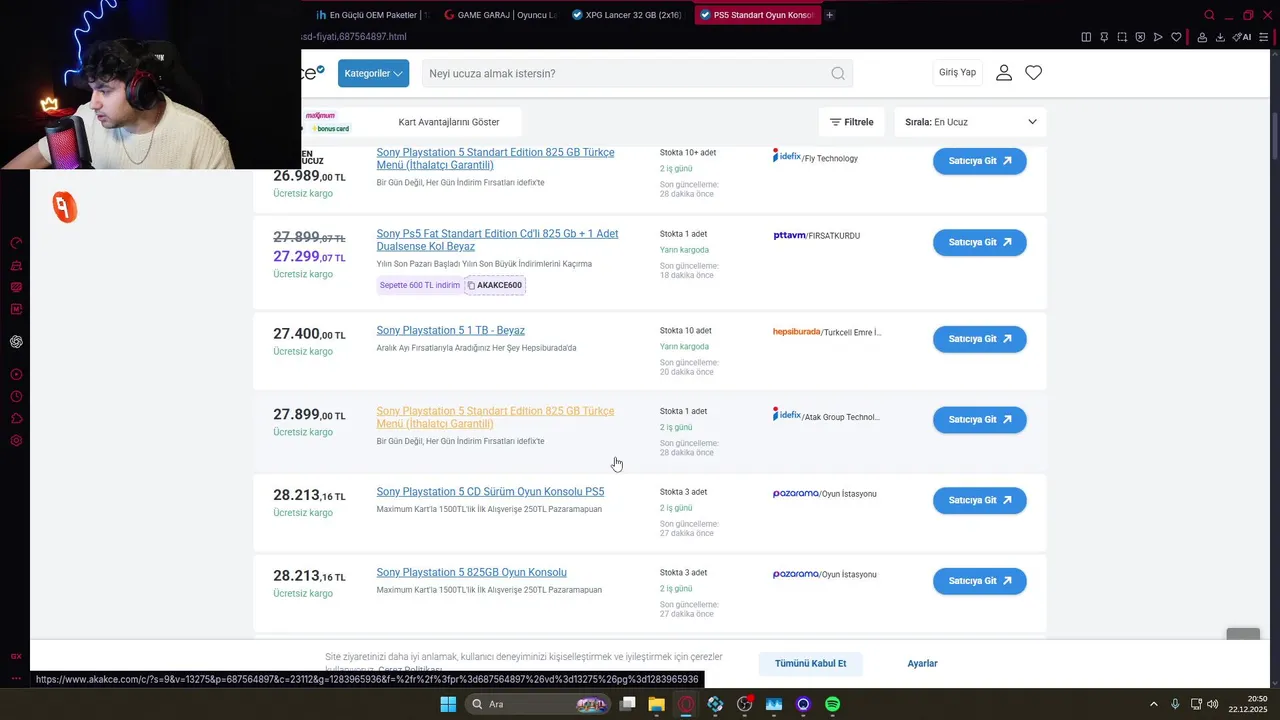Switch to GAME GARAJ tab
1280x720 pixels.
click(499, 15)
